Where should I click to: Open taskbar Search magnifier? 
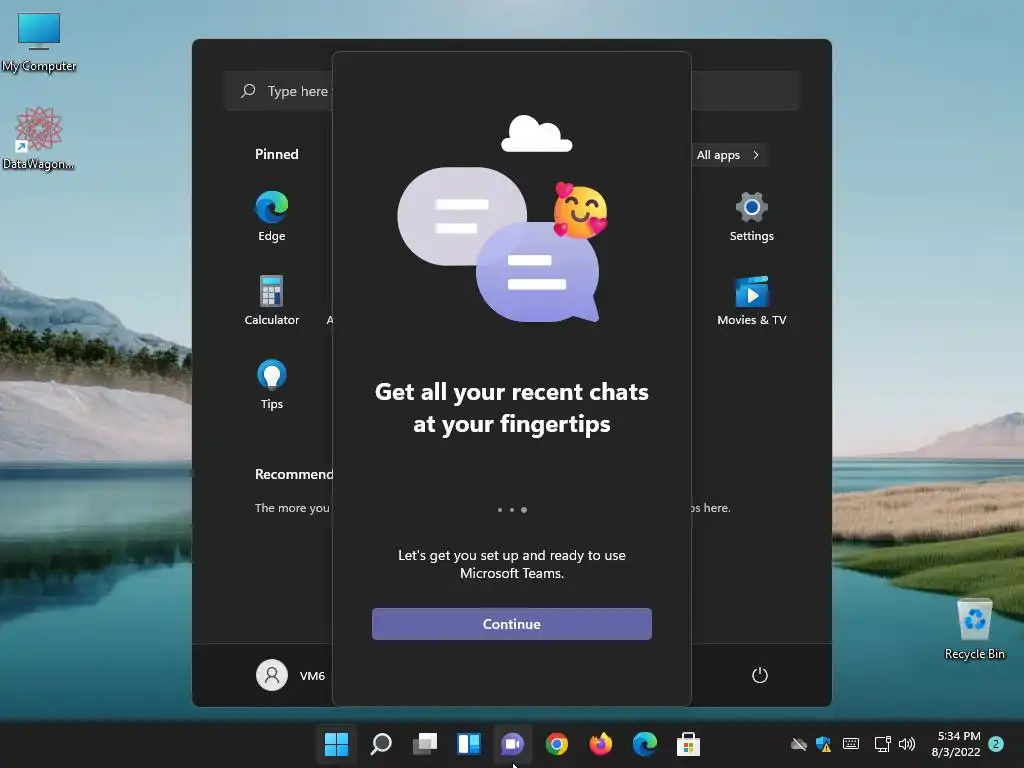[381, 744]
